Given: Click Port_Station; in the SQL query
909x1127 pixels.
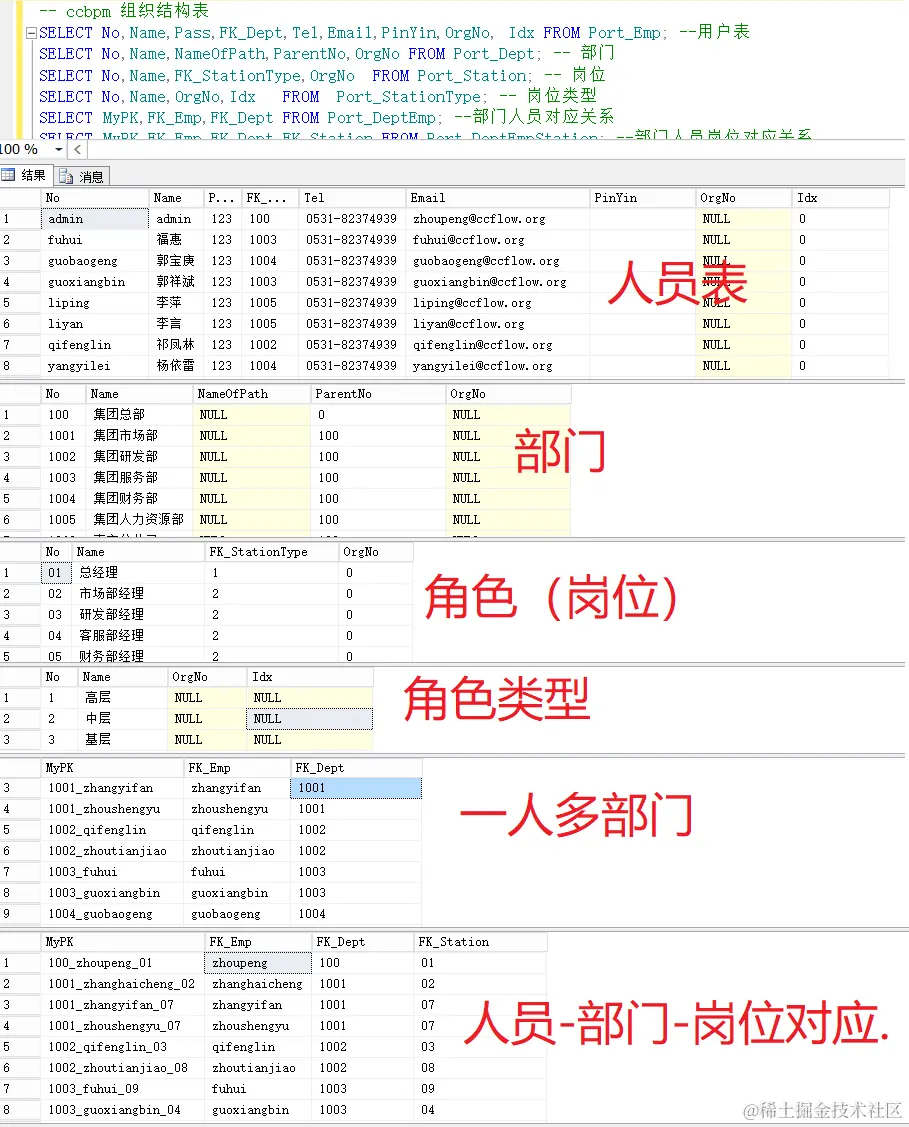Looking at the screenshot, I should tap(475, 76).
